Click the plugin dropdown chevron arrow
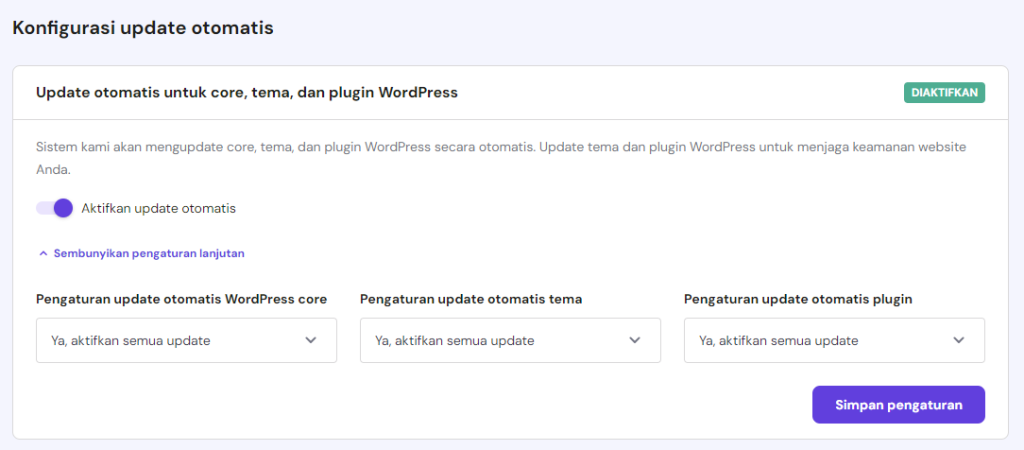 959,340
